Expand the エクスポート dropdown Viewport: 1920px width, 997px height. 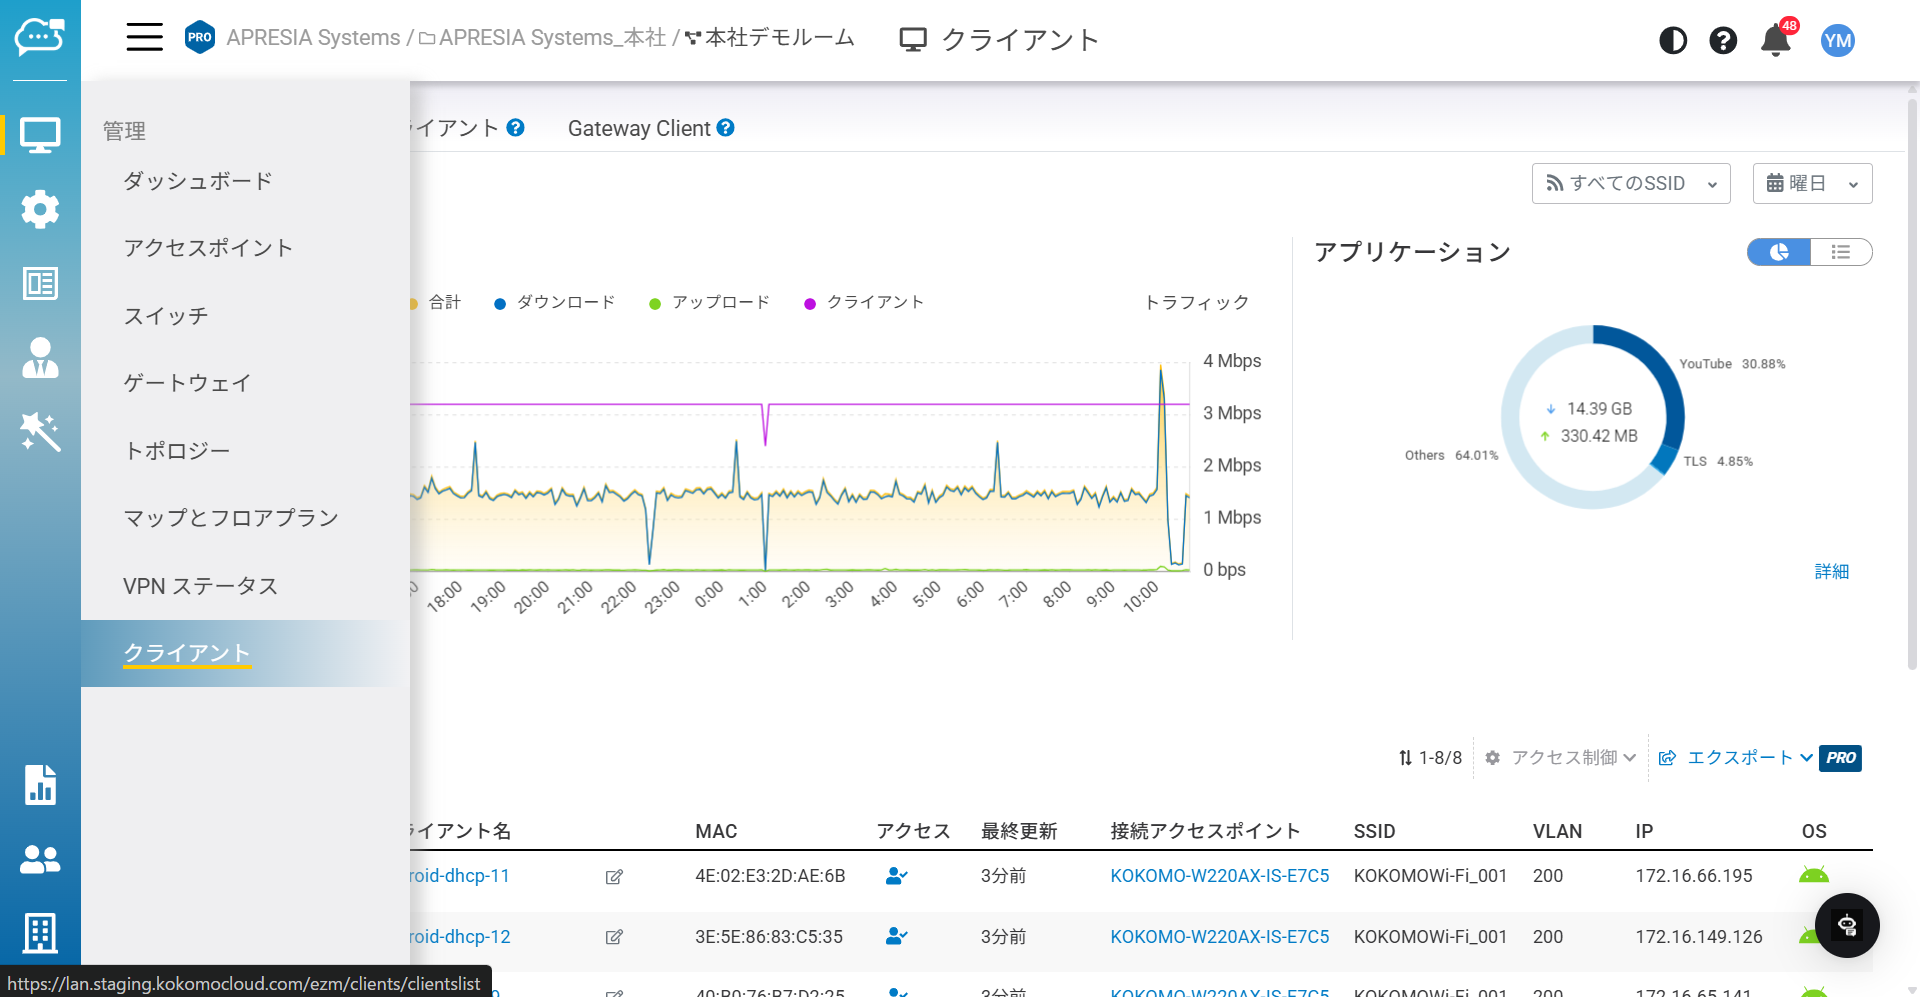[x=1739, y=758]
